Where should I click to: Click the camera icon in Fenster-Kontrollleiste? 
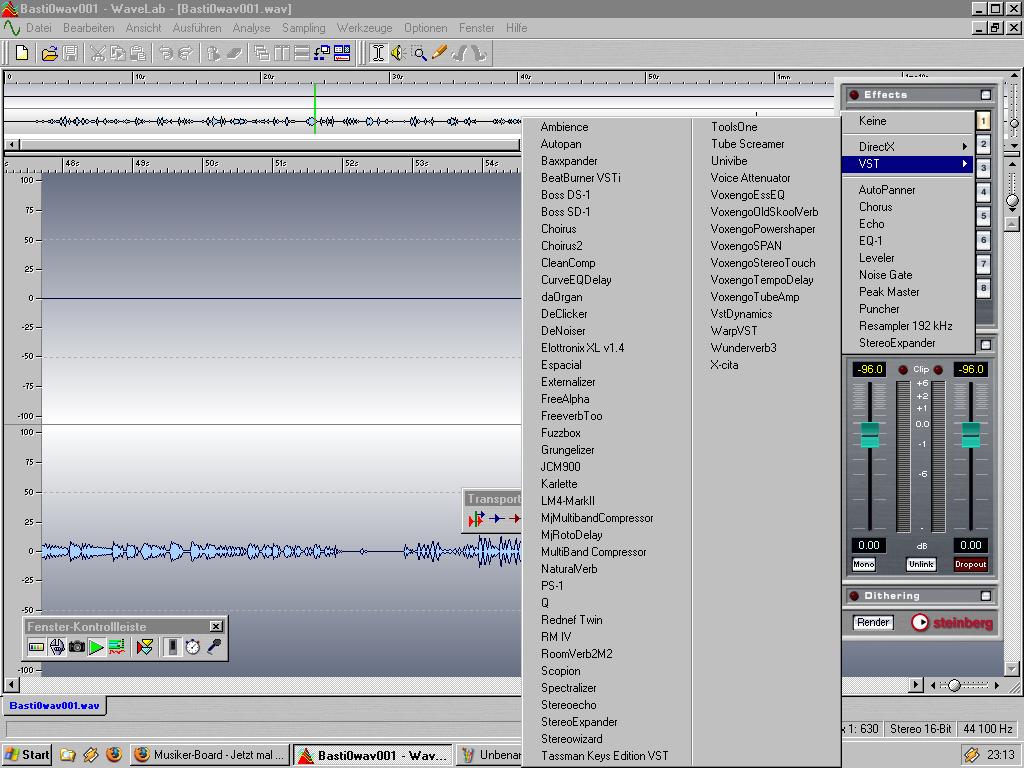(x=77, y=647)
